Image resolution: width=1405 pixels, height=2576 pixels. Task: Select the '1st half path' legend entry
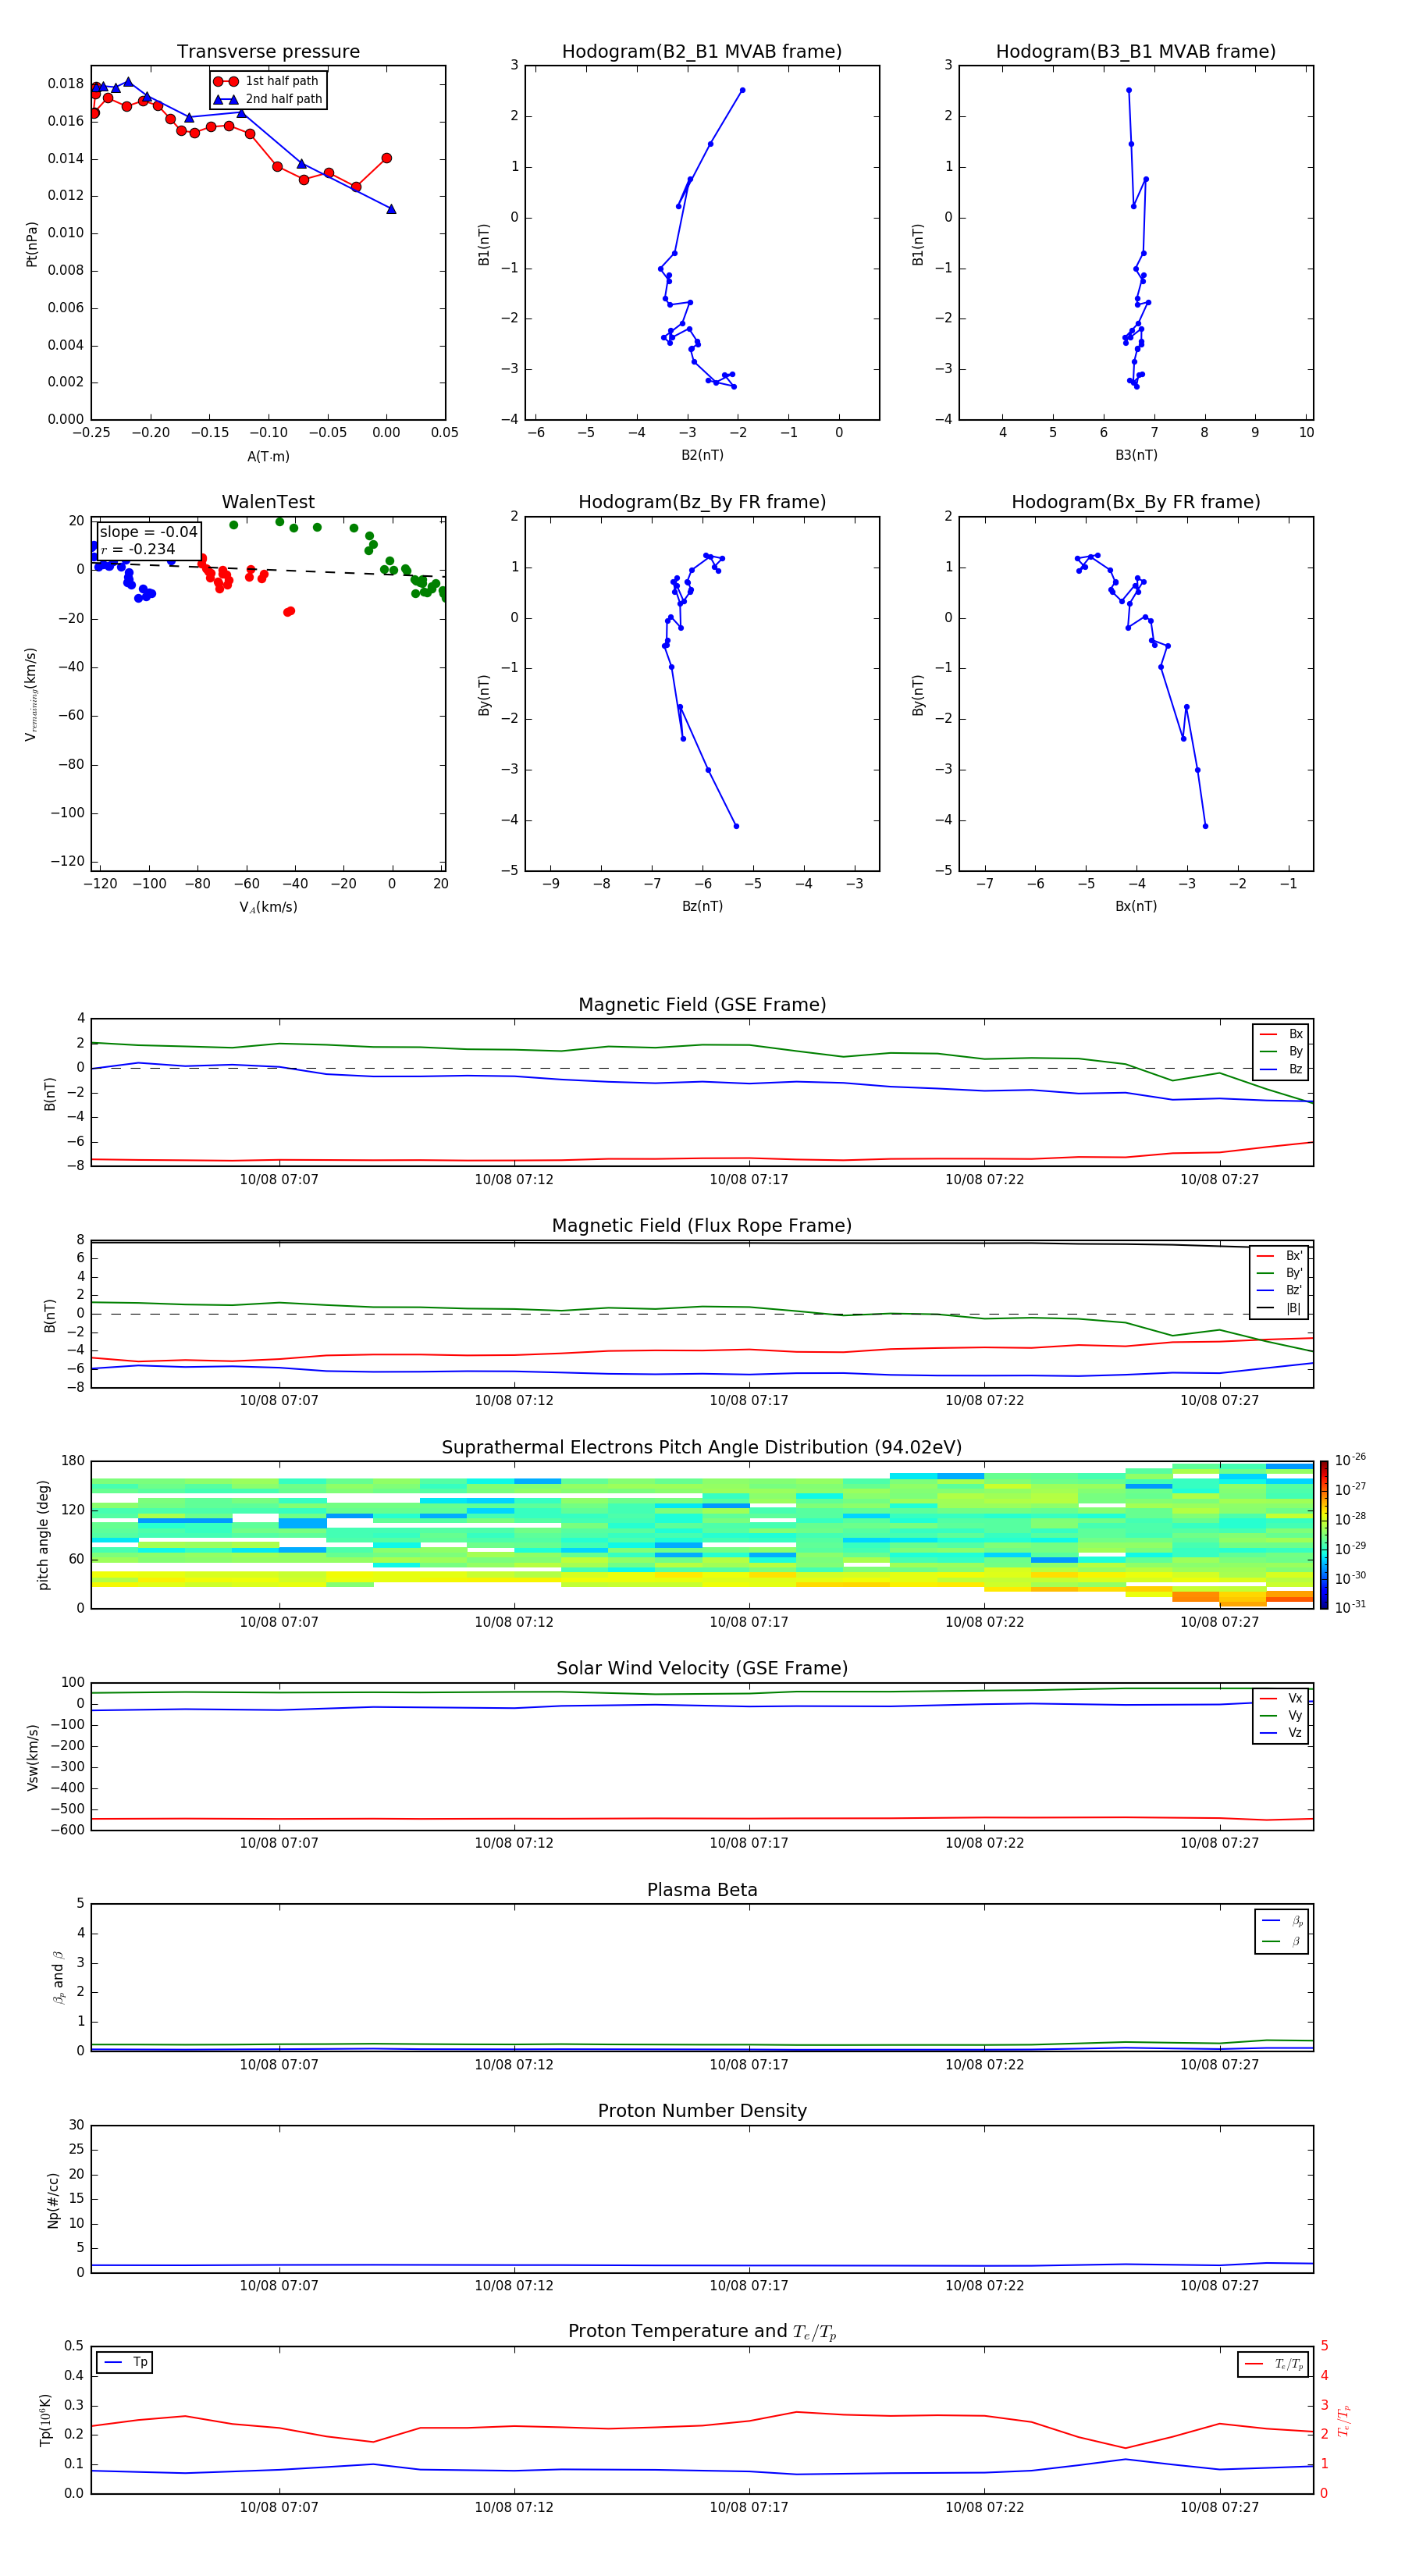tap(267, 81)
